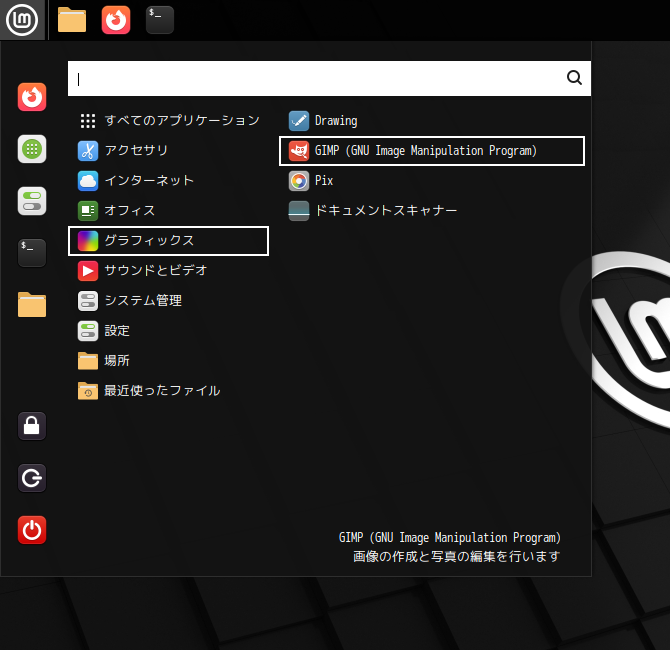Launch Firefox from the top panel
670x650 pixels.
click(116, 20)
